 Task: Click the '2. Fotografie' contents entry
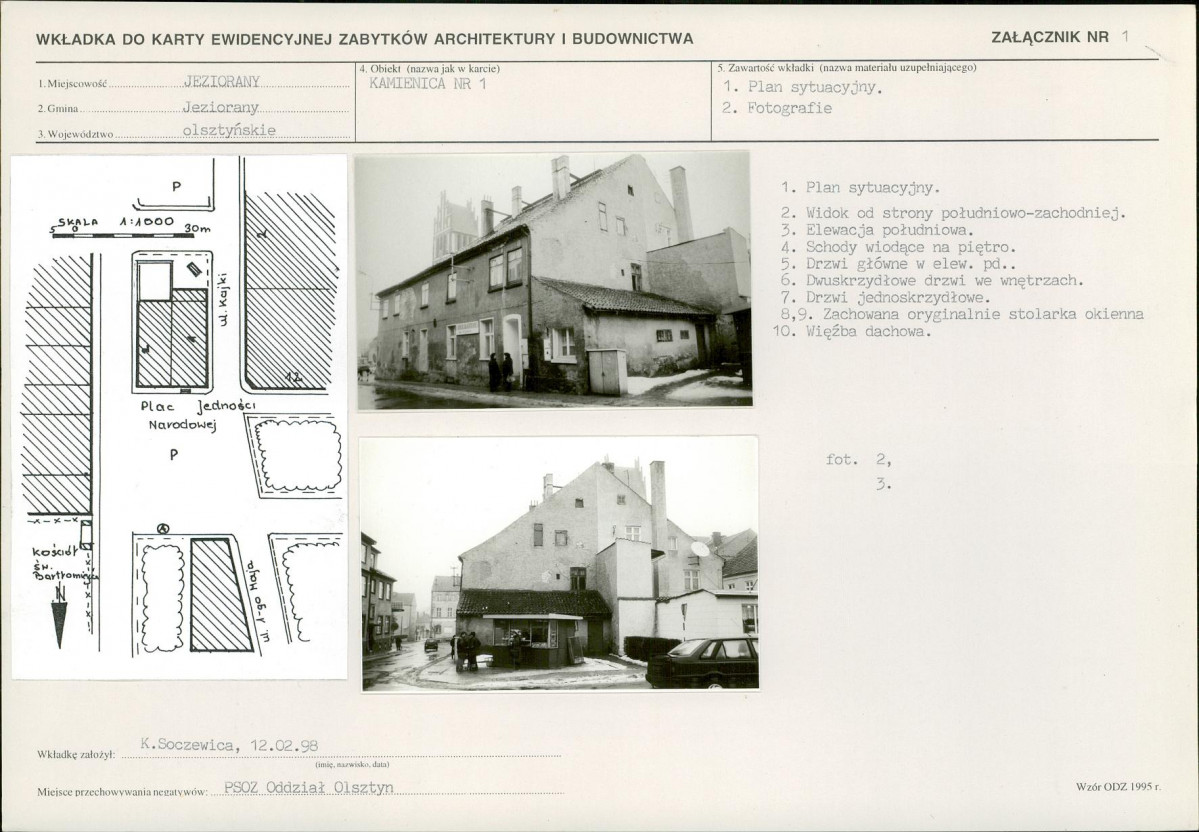coord(777,108)
